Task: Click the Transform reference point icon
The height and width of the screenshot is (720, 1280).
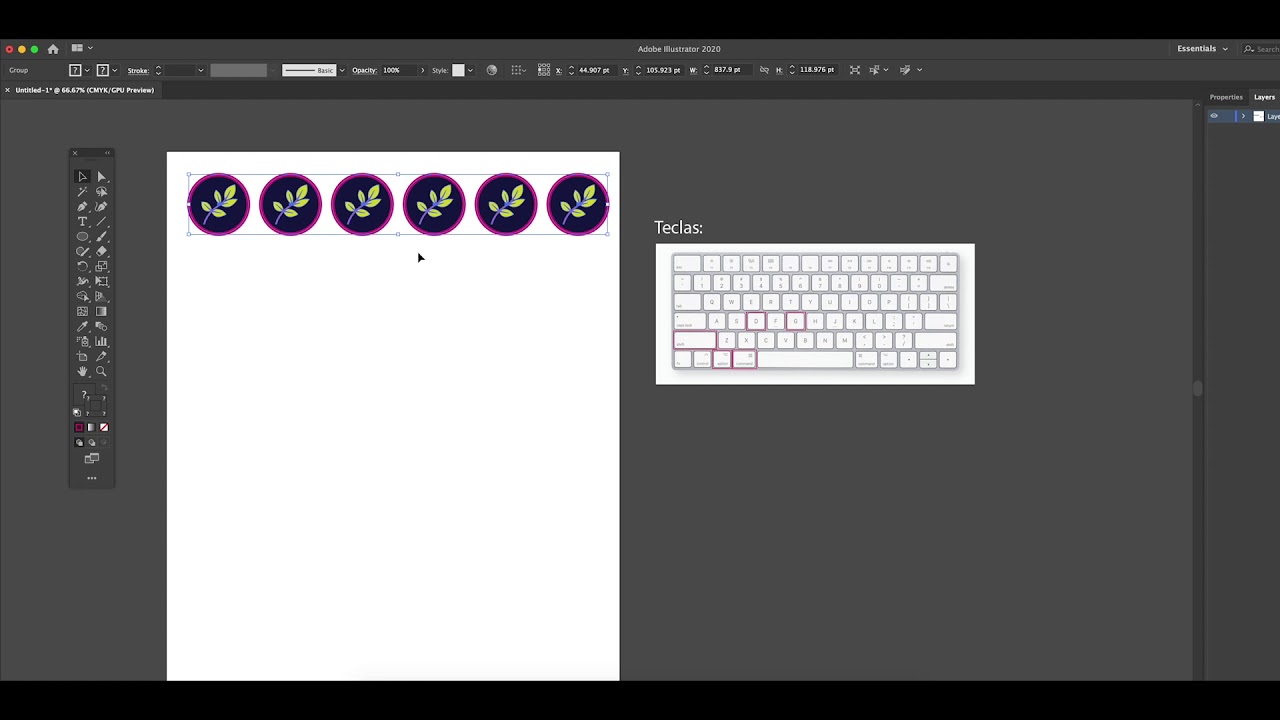Action: pos(544,70)
